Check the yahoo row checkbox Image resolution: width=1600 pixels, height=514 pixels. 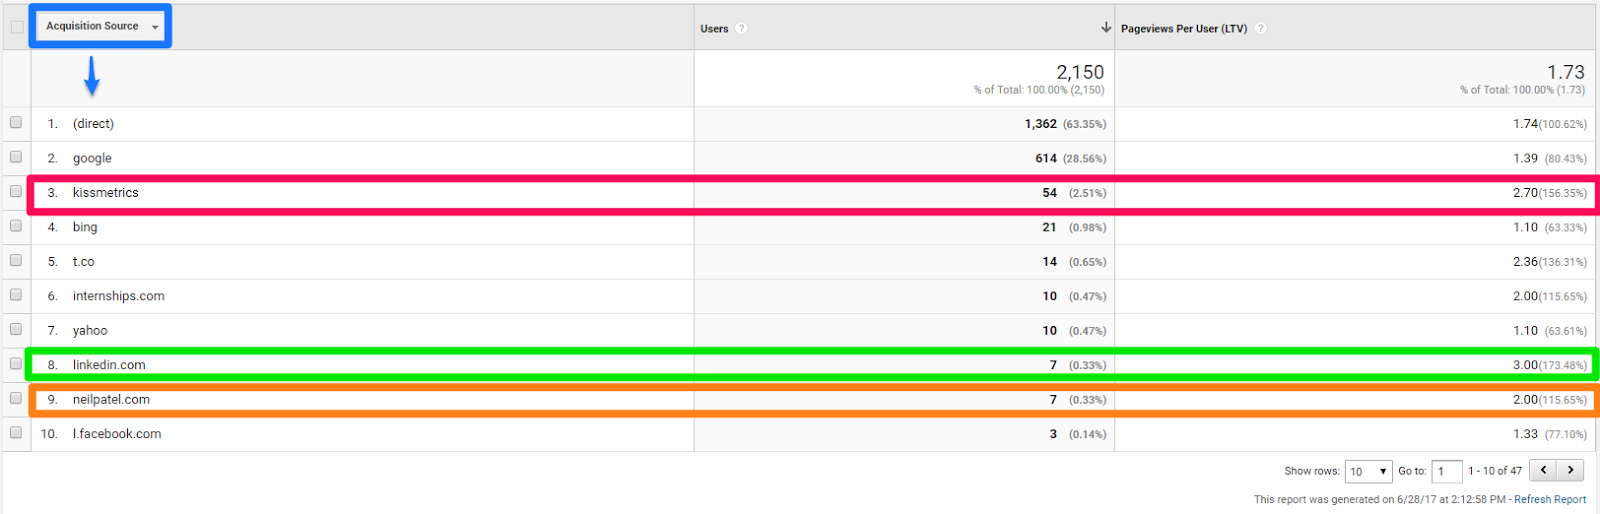point(16,329)
